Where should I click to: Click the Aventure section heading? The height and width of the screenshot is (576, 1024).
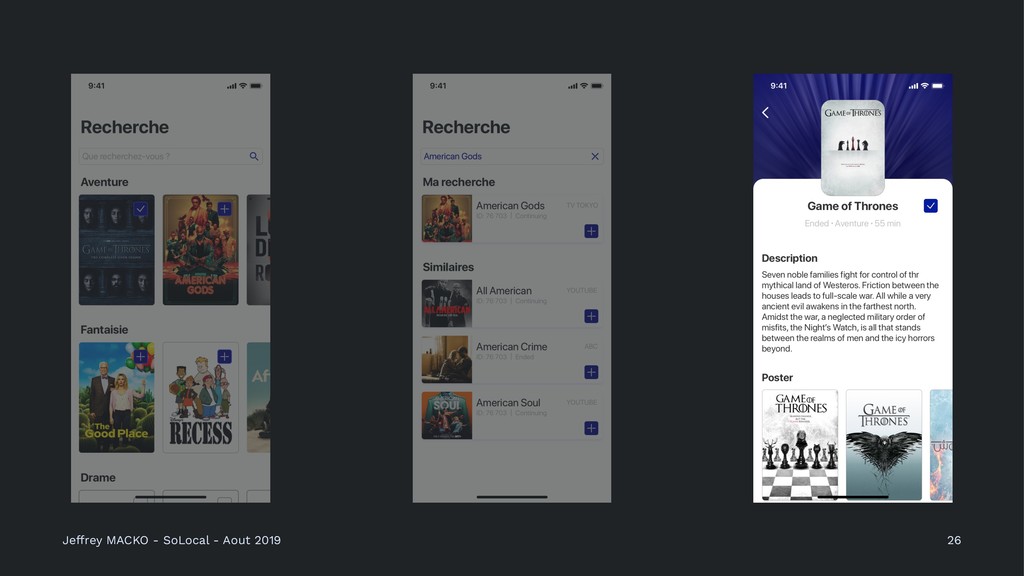click(x=104, y=182)
